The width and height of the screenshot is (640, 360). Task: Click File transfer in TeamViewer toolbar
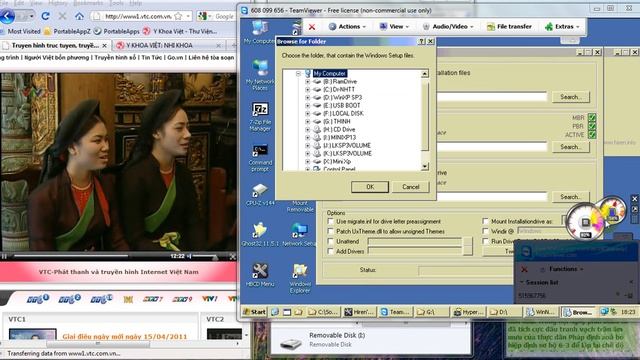509,27
